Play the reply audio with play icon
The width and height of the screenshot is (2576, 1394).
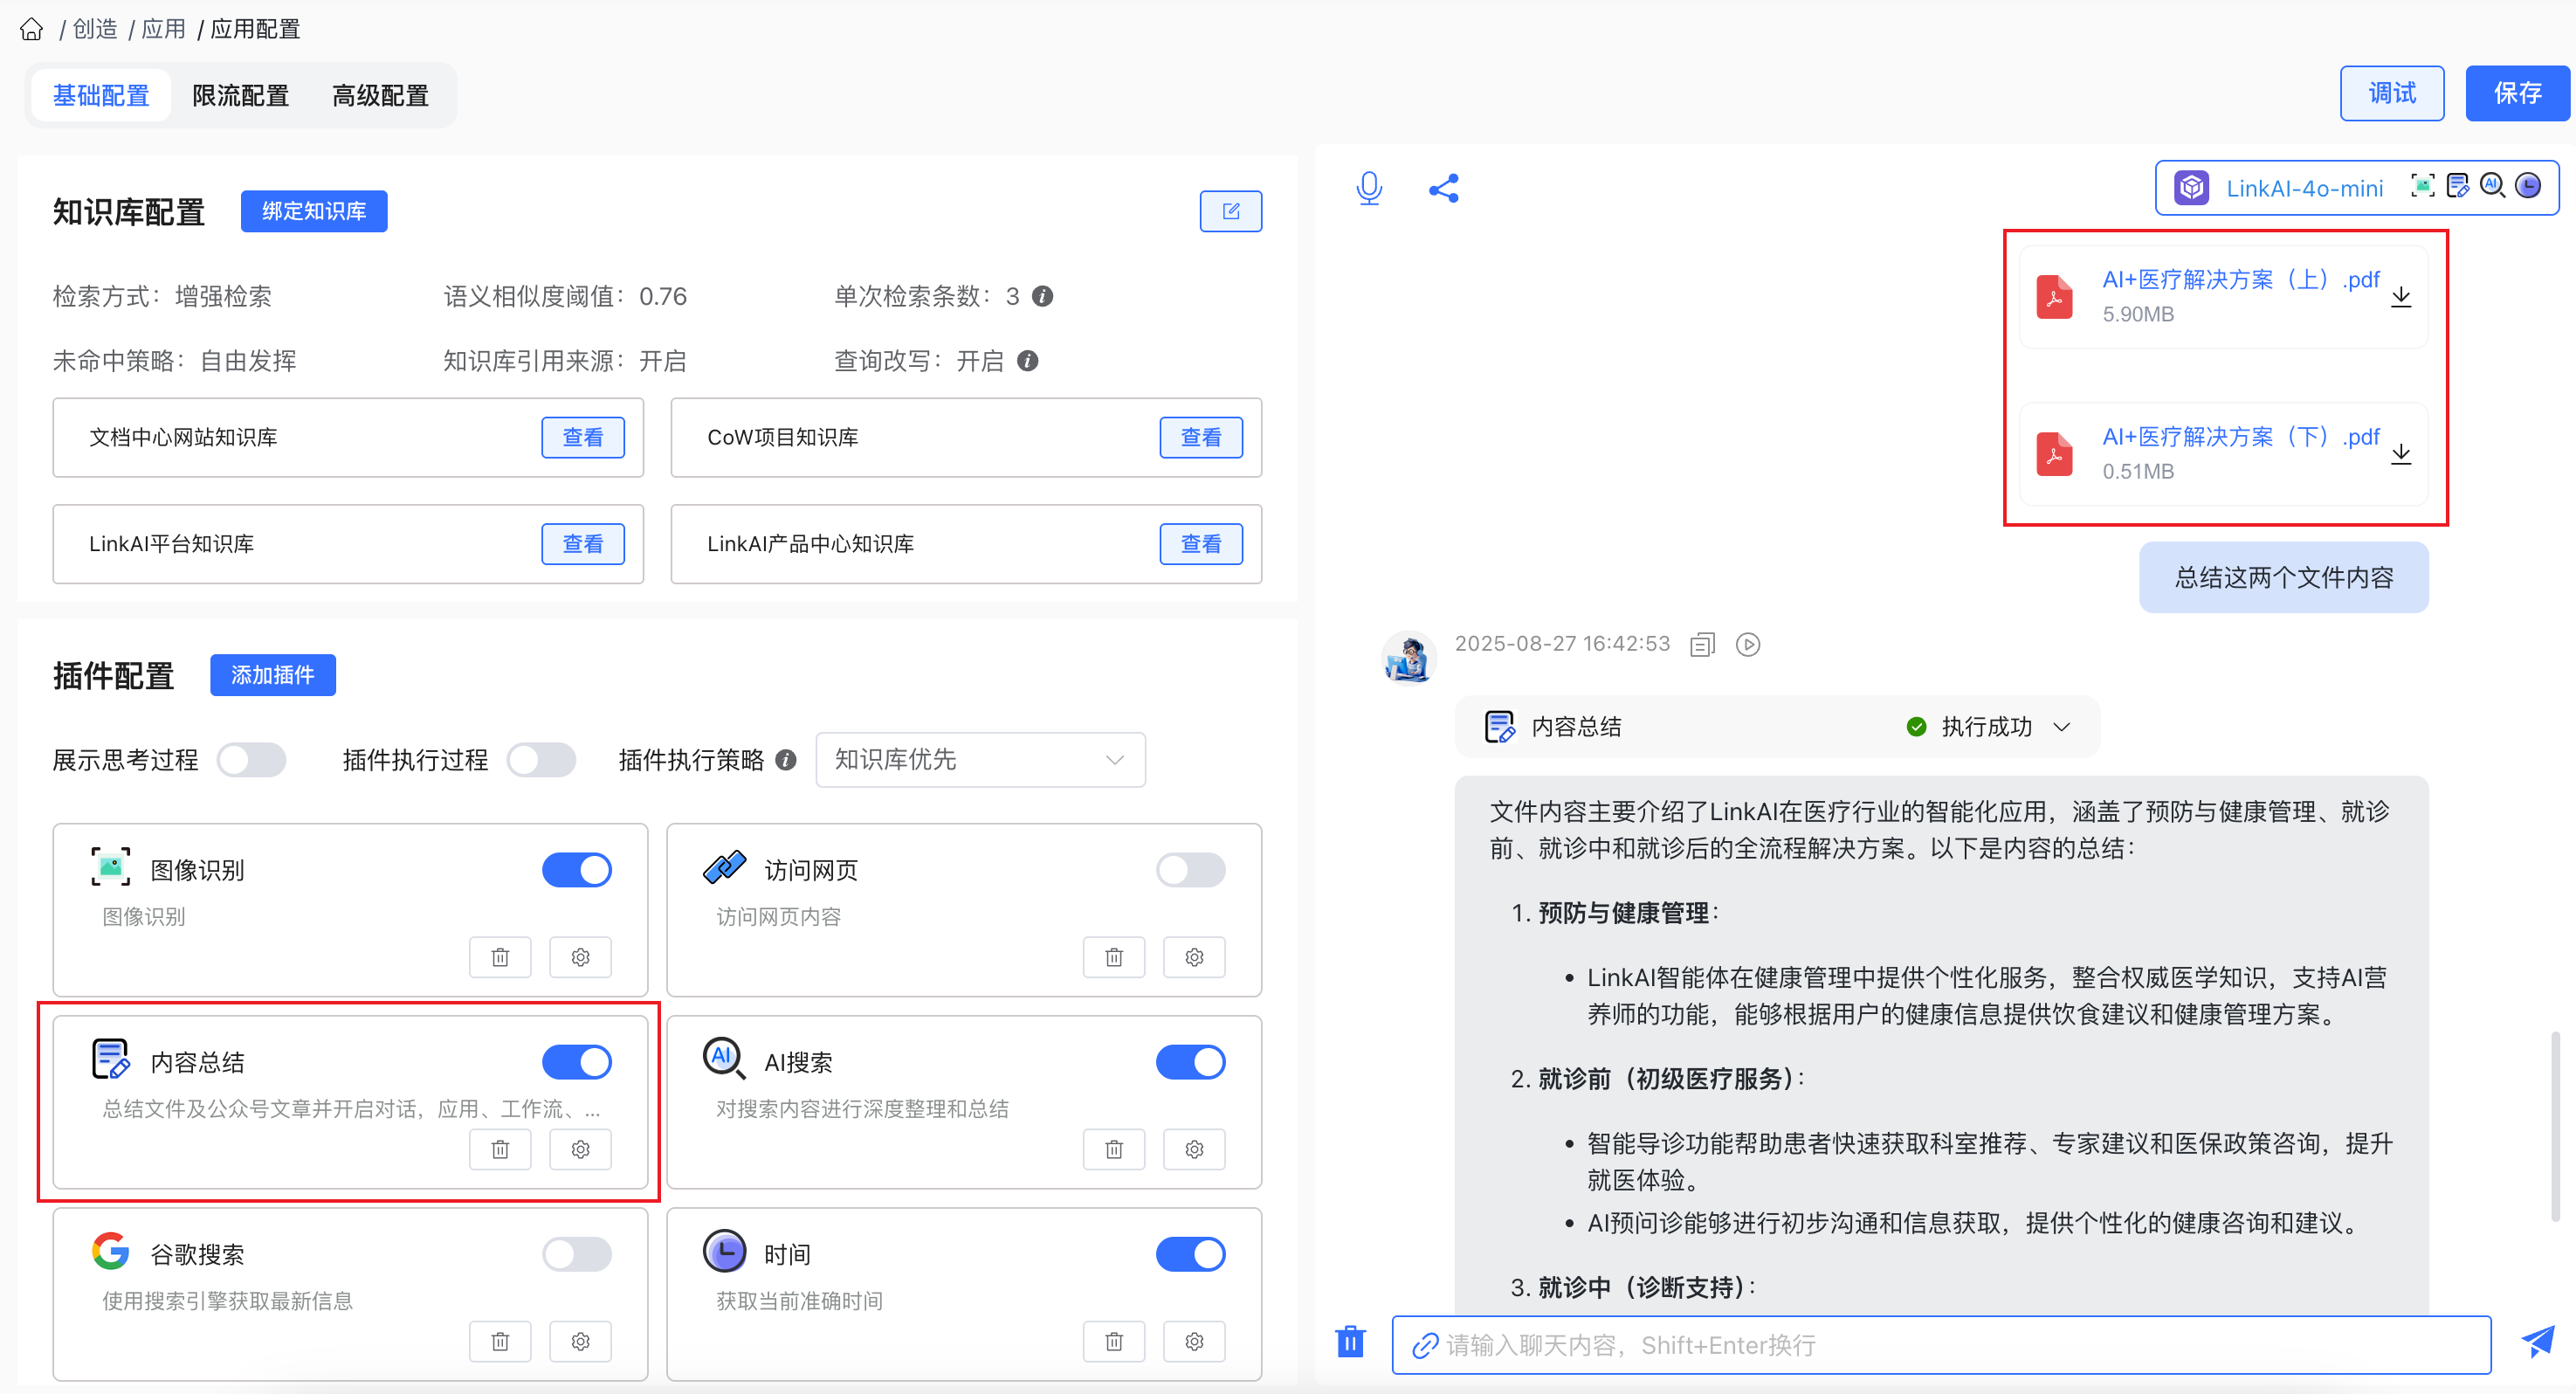pos(1748,645)
